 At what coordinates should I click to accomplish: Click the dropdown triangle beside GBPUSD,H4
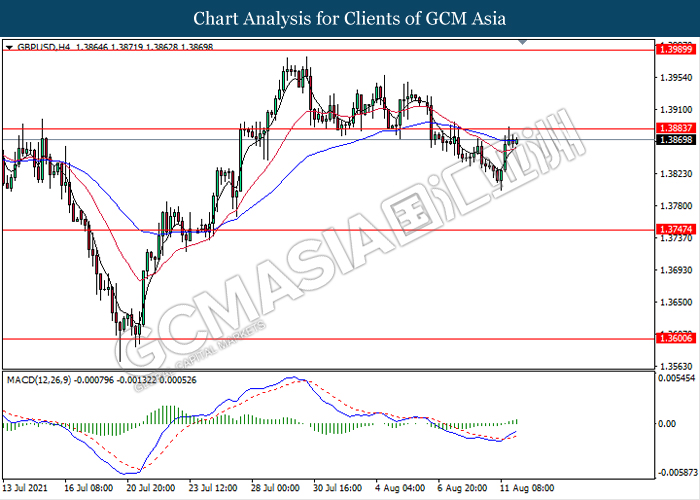(9, 47)
